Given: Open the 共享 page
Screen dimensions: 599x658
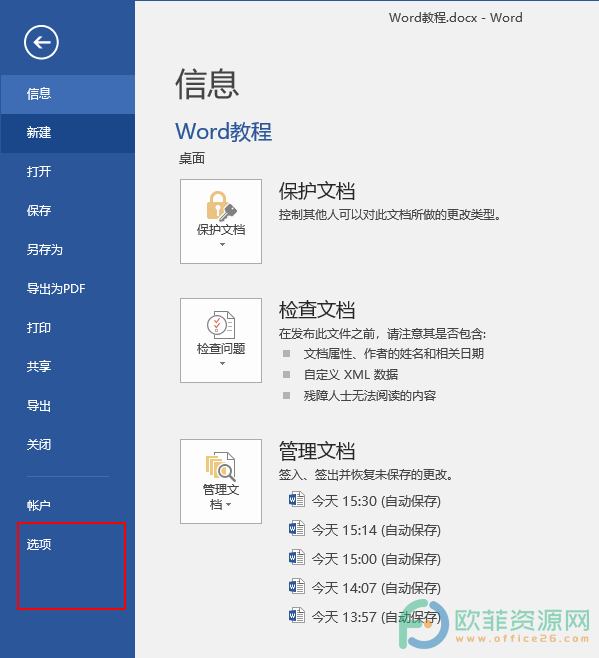Looking at the screenshot, I should [68, 367].
